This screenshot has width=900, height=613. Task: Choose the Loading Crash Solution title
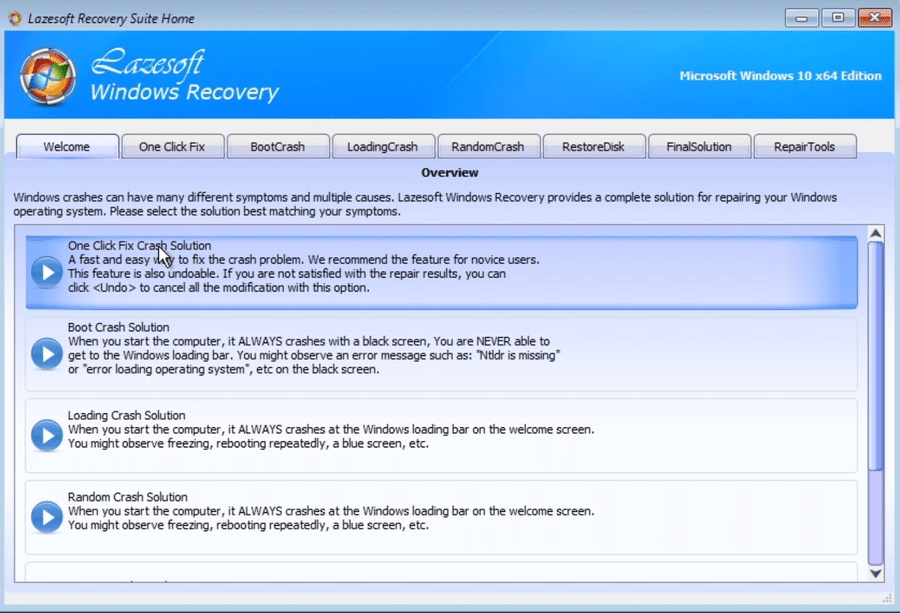pos(126,415)
